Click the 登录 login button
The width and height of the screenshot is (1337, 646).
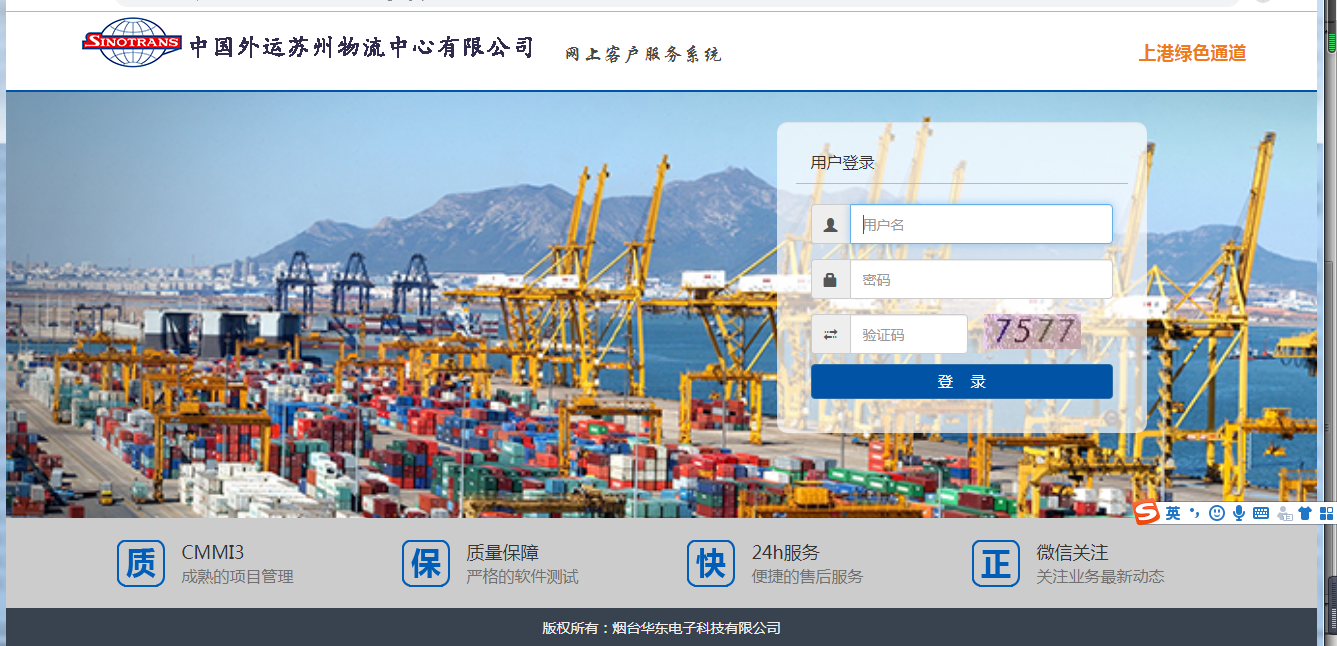pos(961,382)
